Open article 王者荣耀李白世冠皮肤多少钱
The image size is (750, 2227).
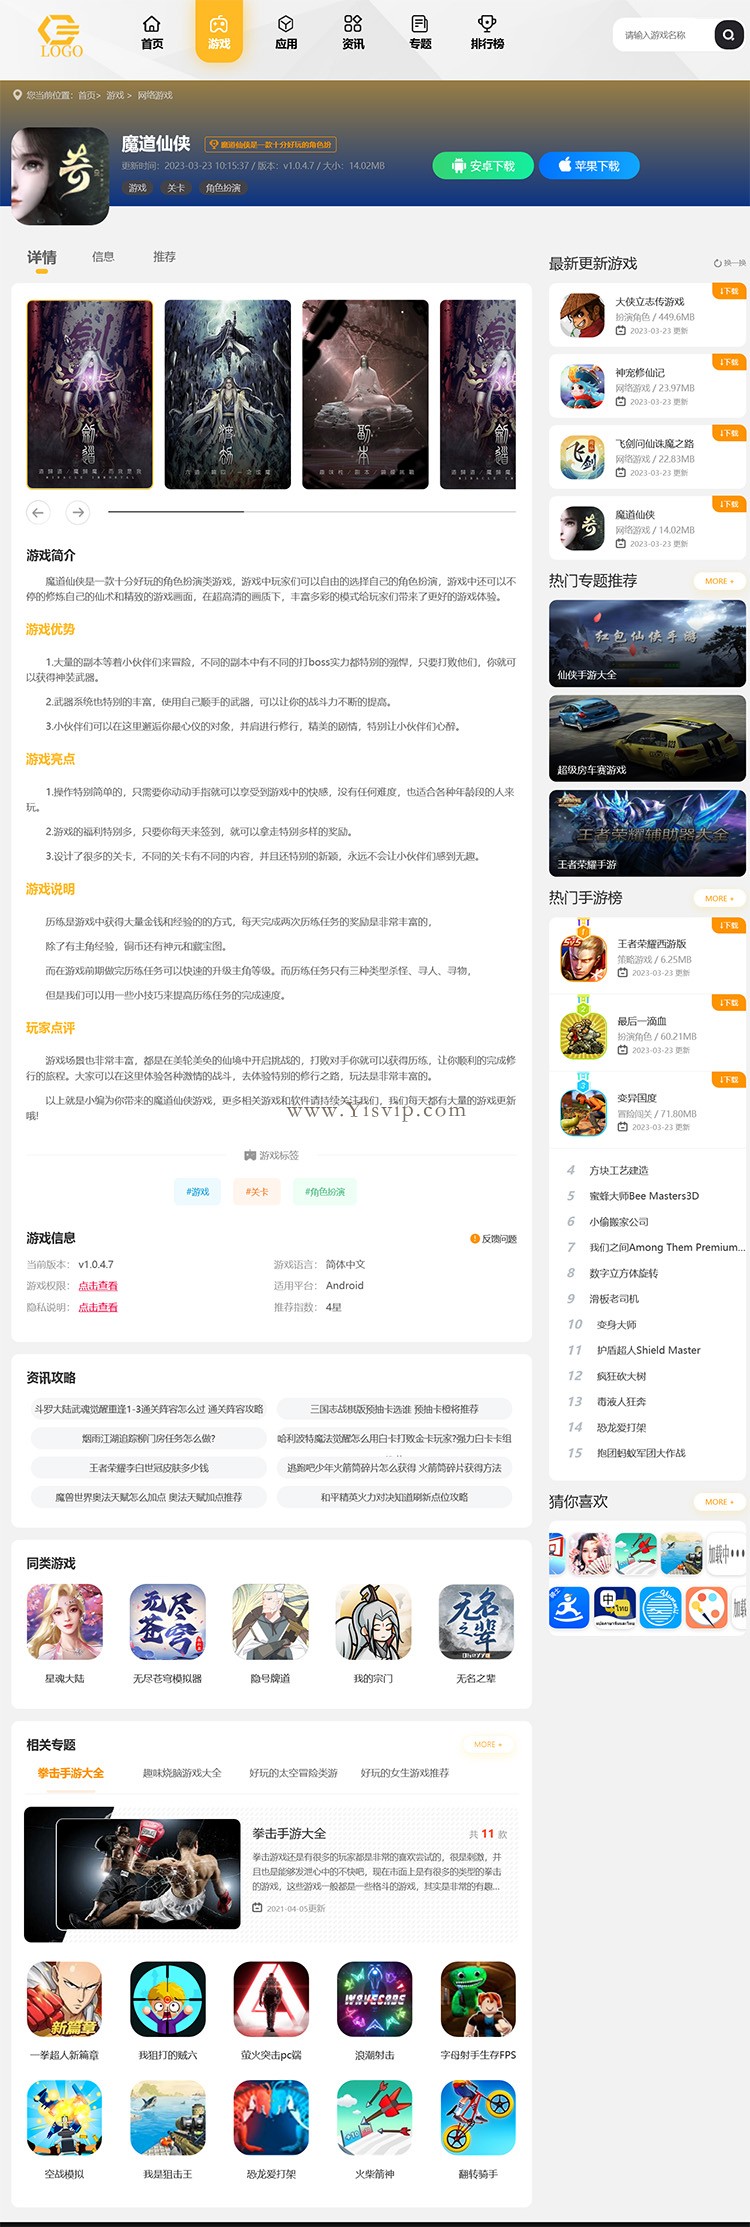point(149,1468)
